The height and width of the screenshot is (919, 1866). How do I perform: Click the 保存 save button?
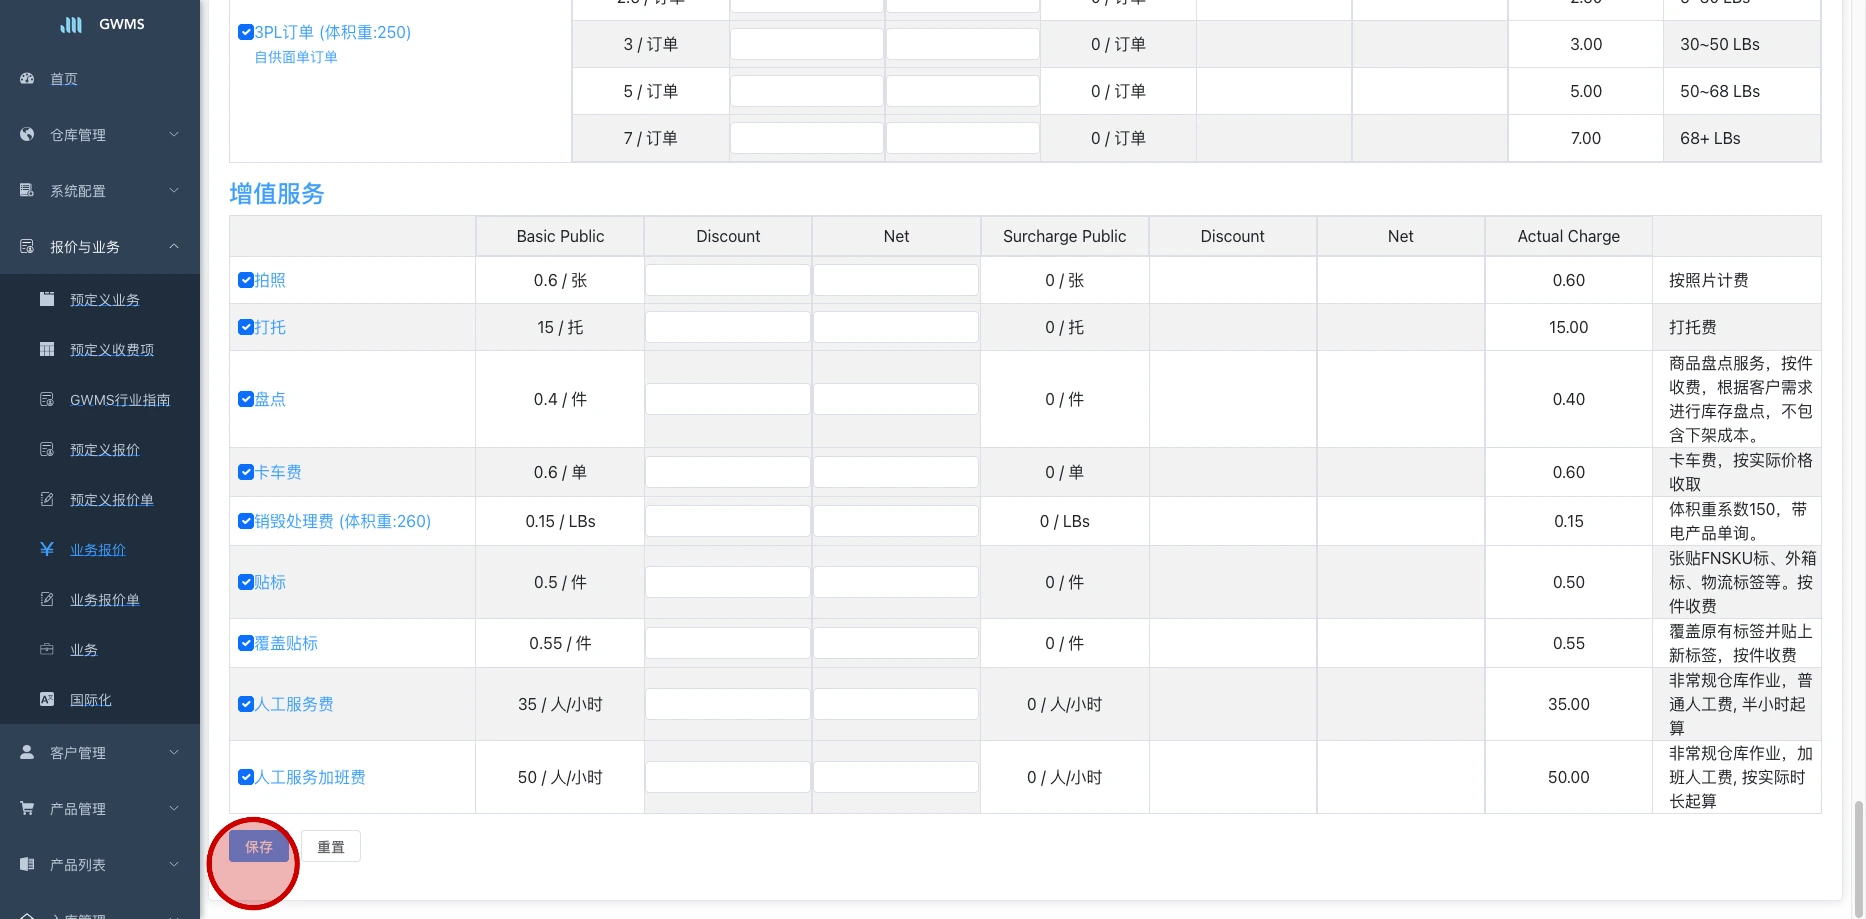tap(259, 847)
